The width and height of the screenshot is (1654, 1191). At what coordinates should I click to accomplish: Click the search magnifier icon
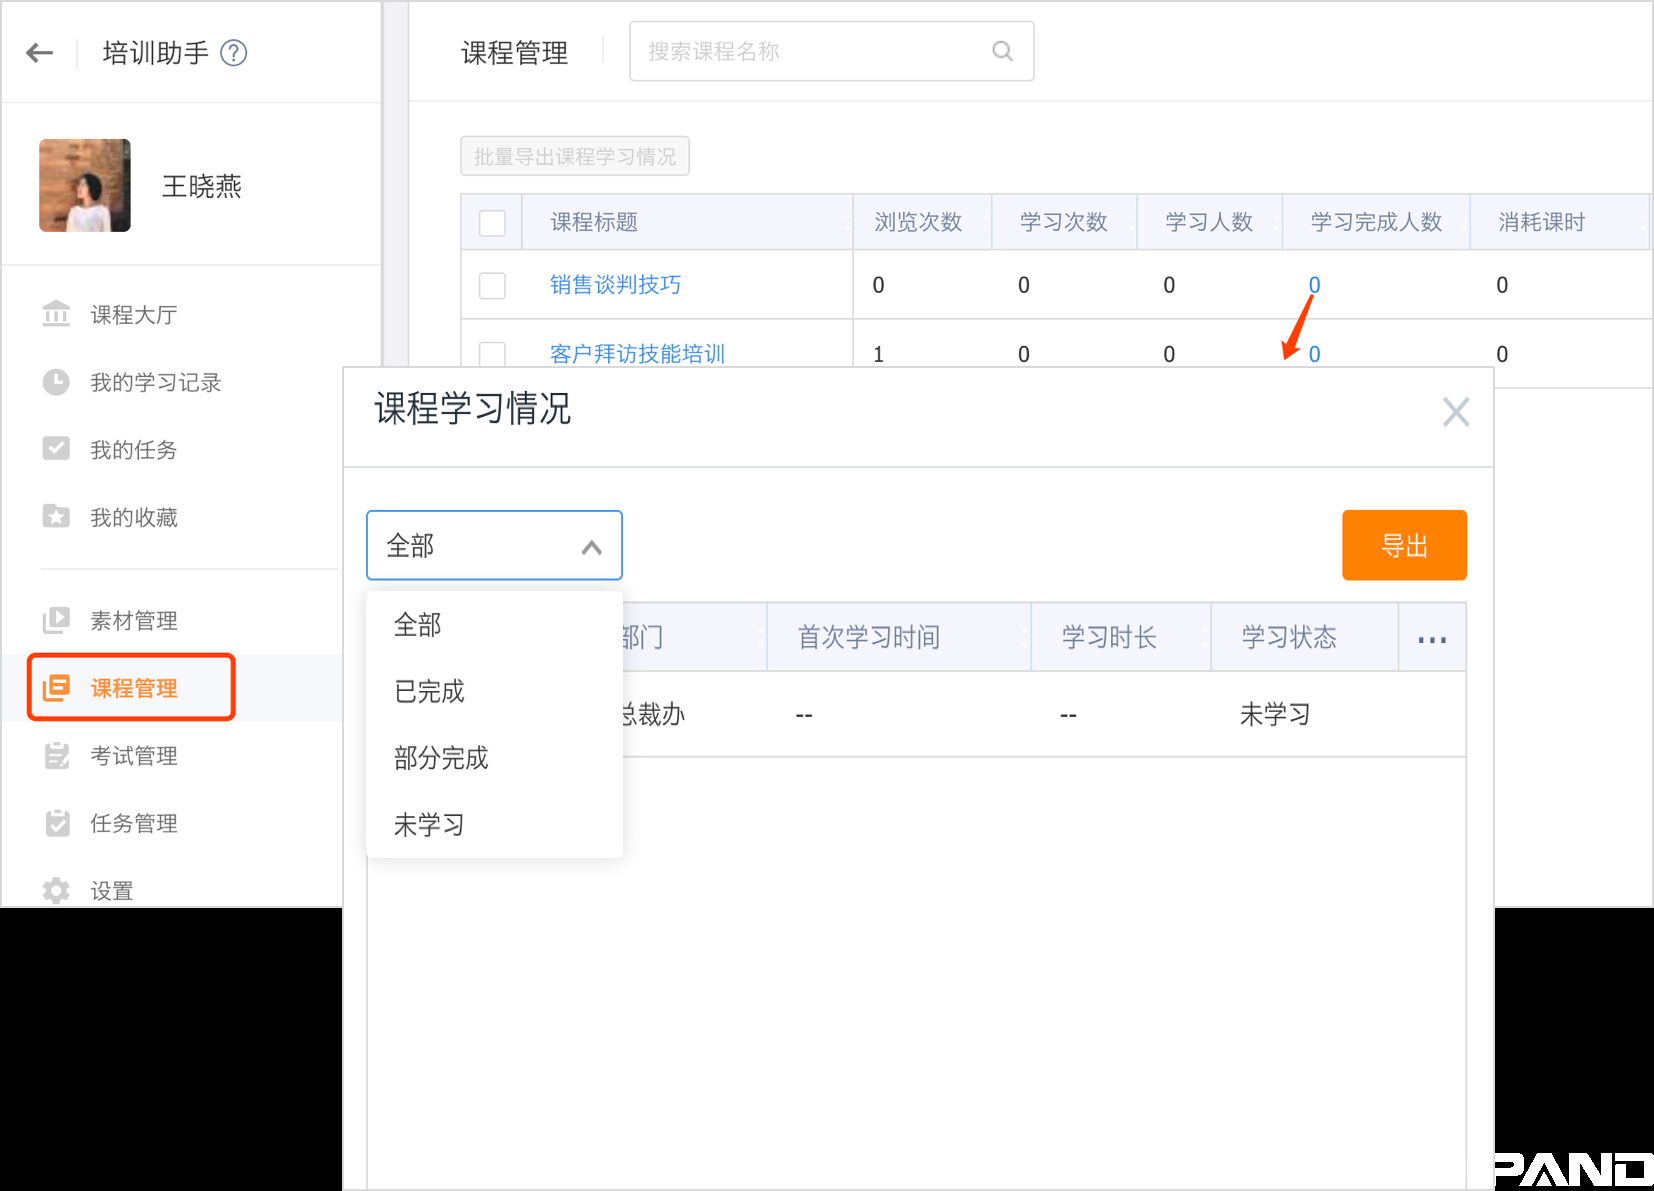click(x=1002, y=51)
